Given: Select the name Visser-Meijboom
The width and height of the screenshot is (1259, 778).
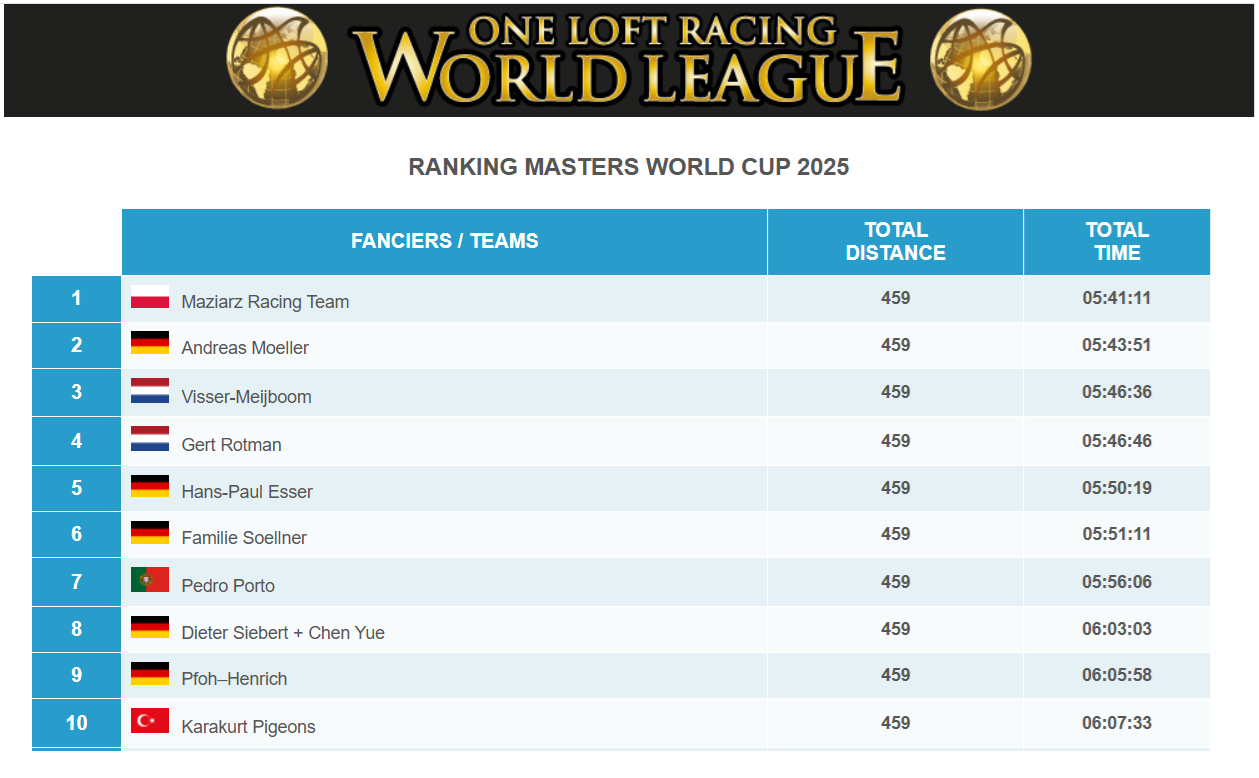Looking at the screenshot, I should pos(246,397).
